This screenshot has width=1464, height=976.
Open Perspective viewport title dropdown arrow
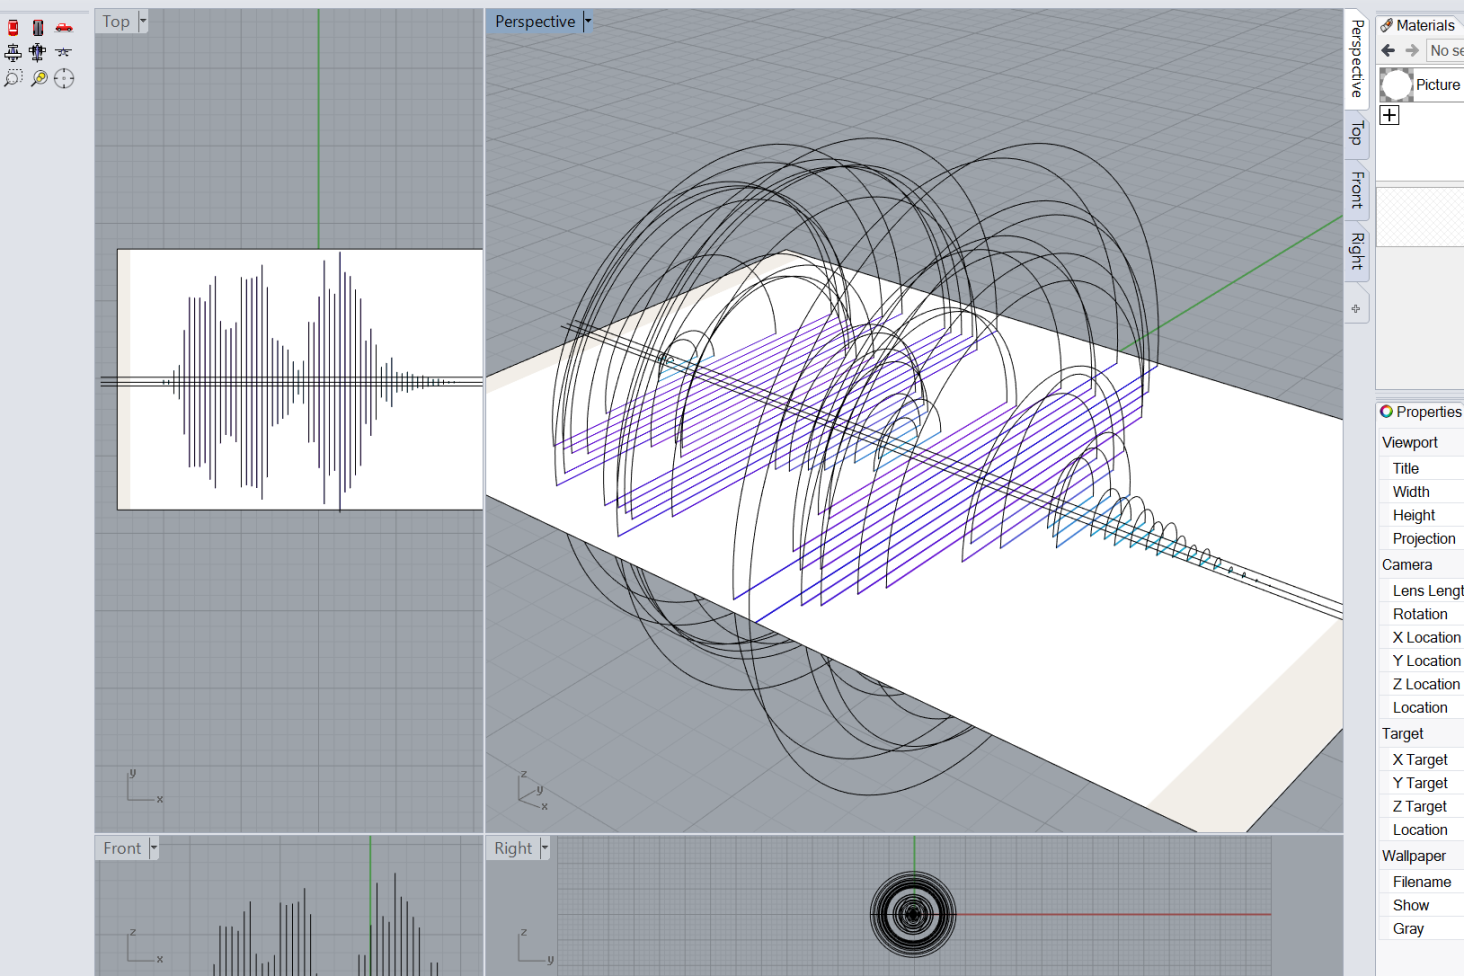tap(588, 21)
